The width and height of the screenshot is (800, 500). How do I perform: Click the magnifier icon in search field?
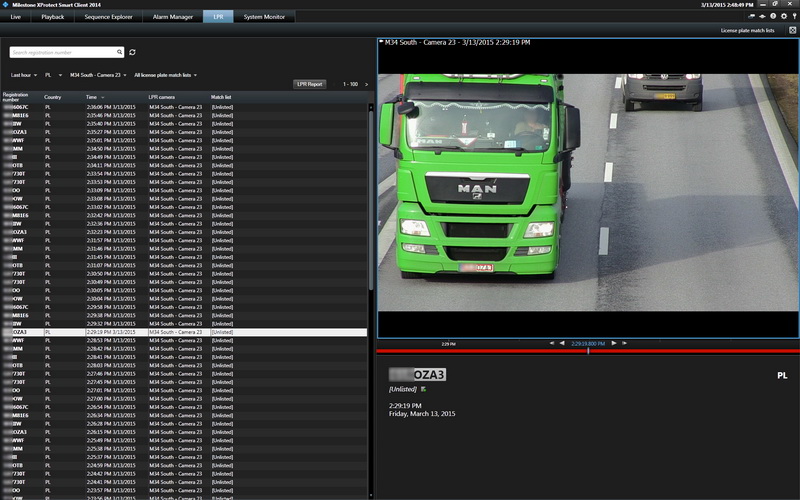[120, 52]
